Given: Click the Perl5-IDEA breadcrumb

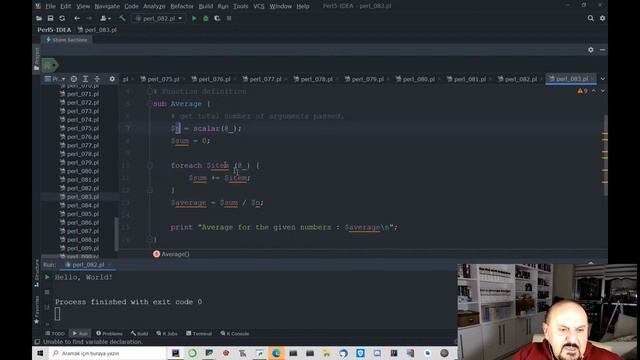Looking at the screenshot, I should click(x=54, y=30).
